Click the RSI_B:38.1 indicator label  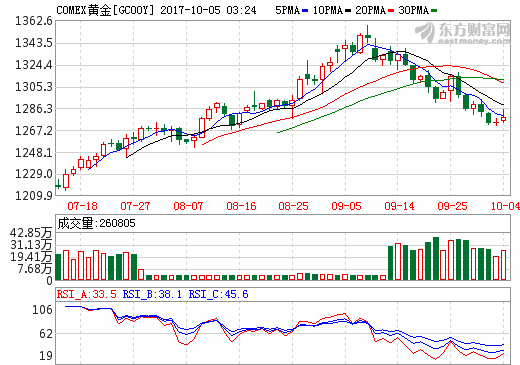point(152,294)
